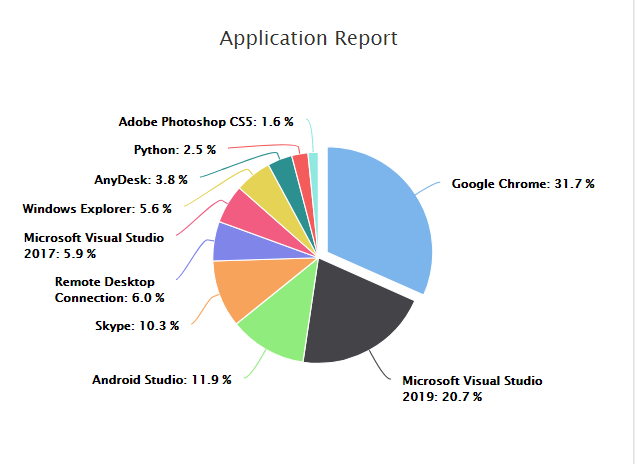
Task: Select the orange Skype pie slice
Action: tap(242, 288)
